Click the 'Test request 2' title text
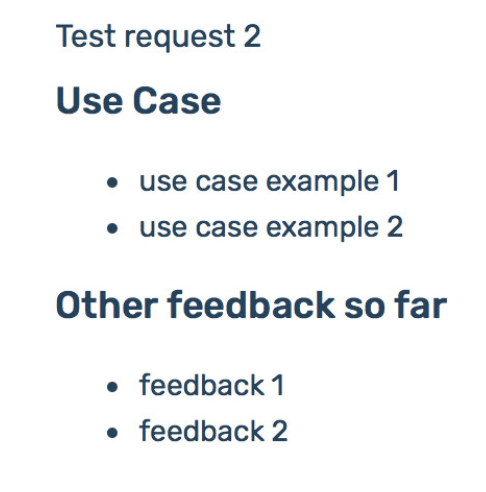This screenshot has width=486, height=492. point(158,37)
